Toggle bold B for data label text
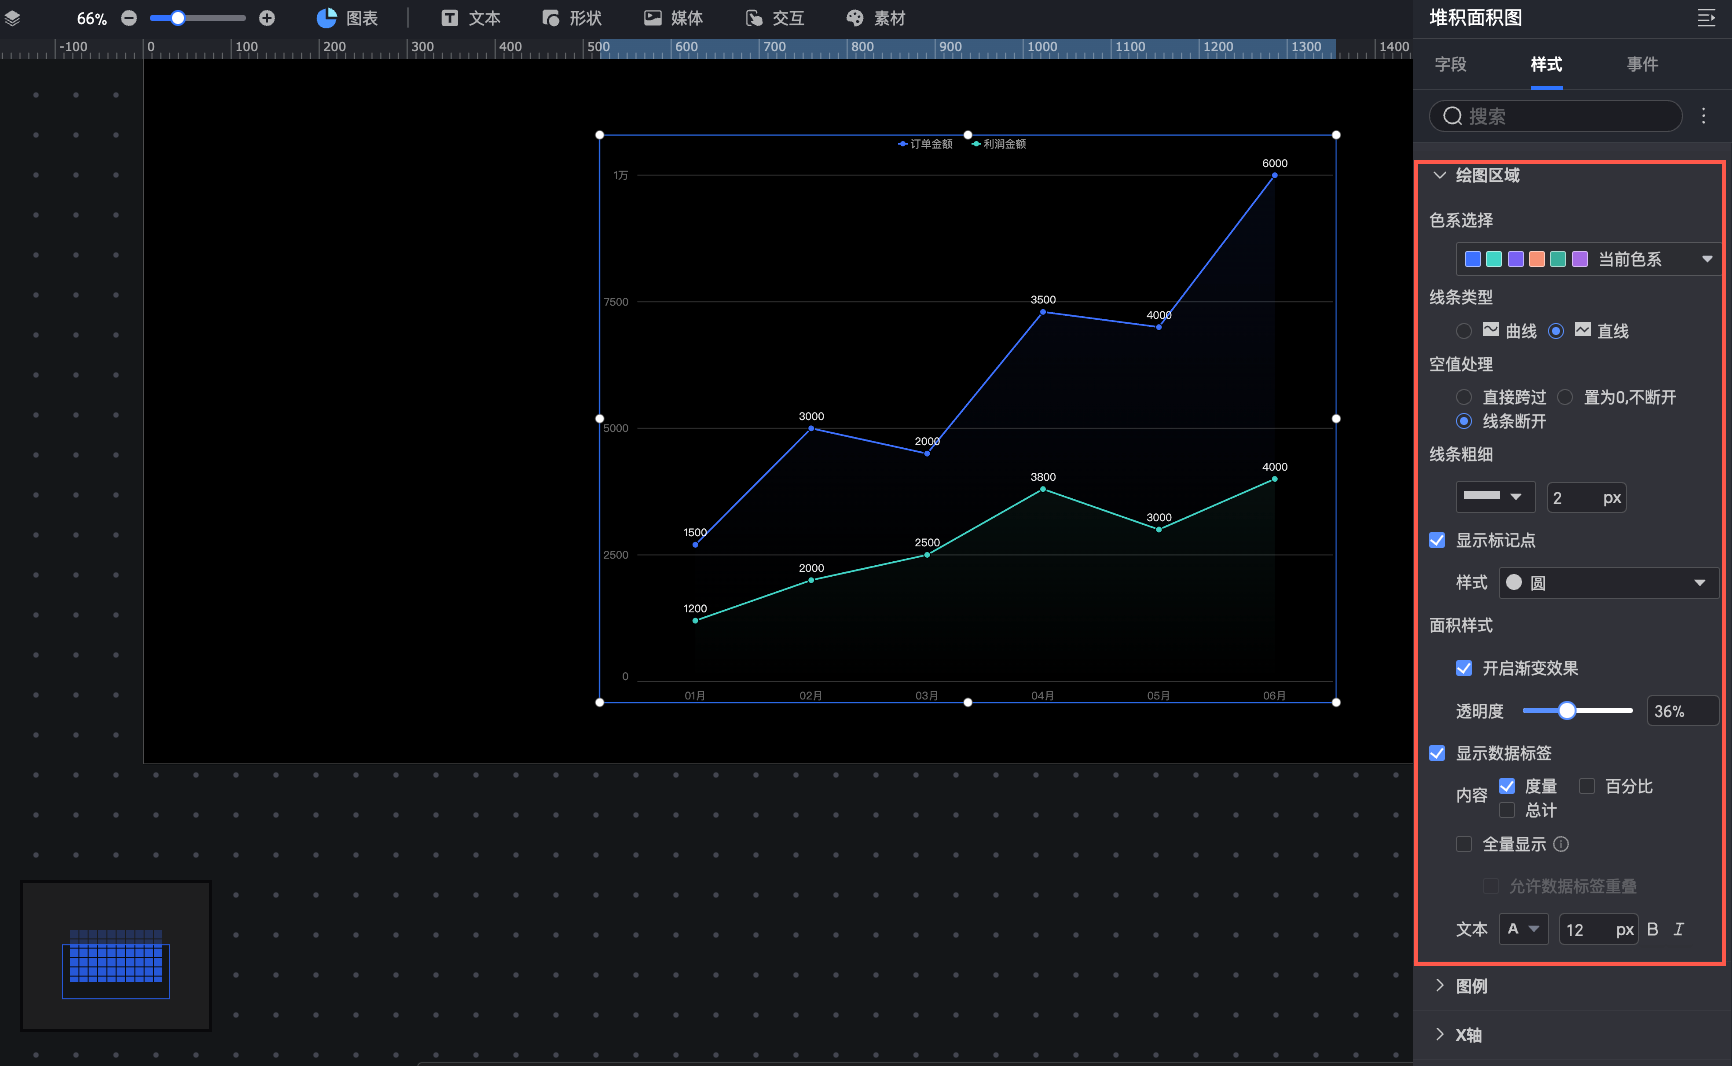This screenshot has height=1066, width=1732. point(1653,929)
